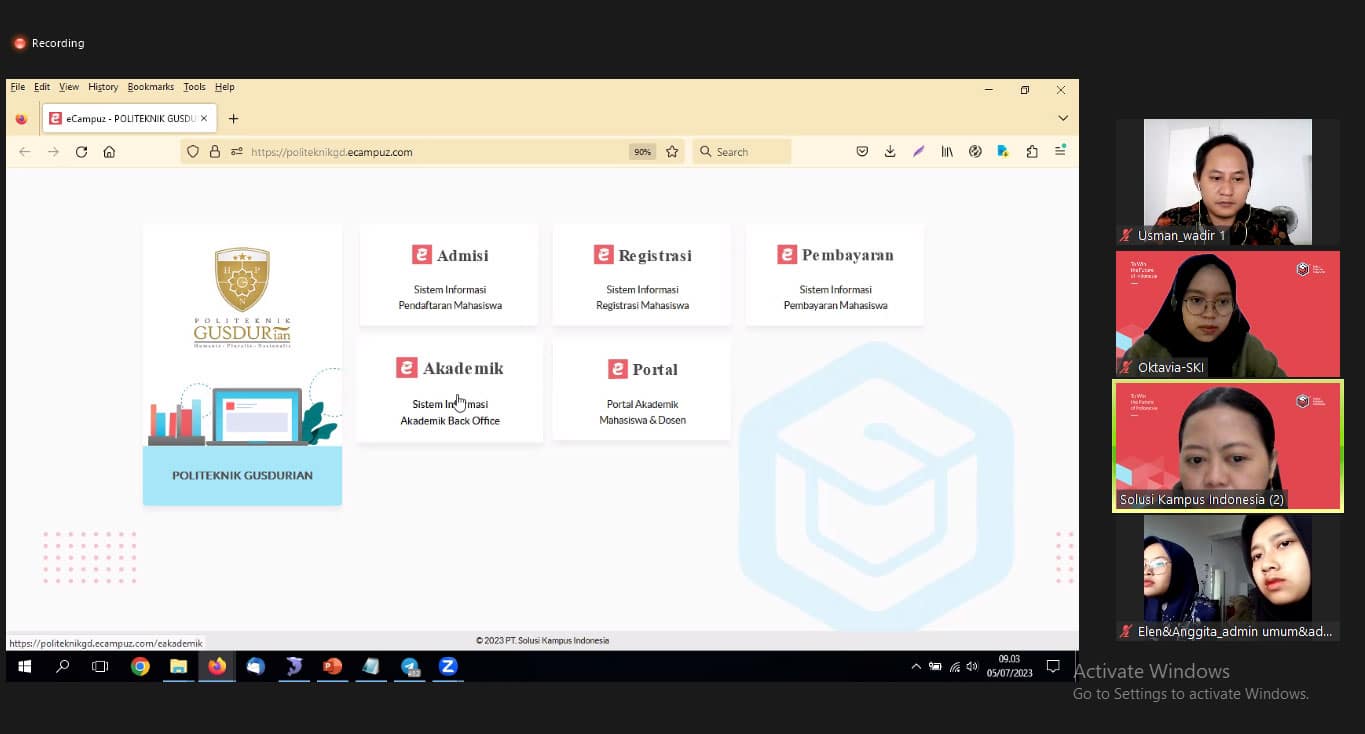Select Usman_wadir 1 video thumbnail
Image resolution: width=1365 pixels, height=734 pixels.
1228,182
